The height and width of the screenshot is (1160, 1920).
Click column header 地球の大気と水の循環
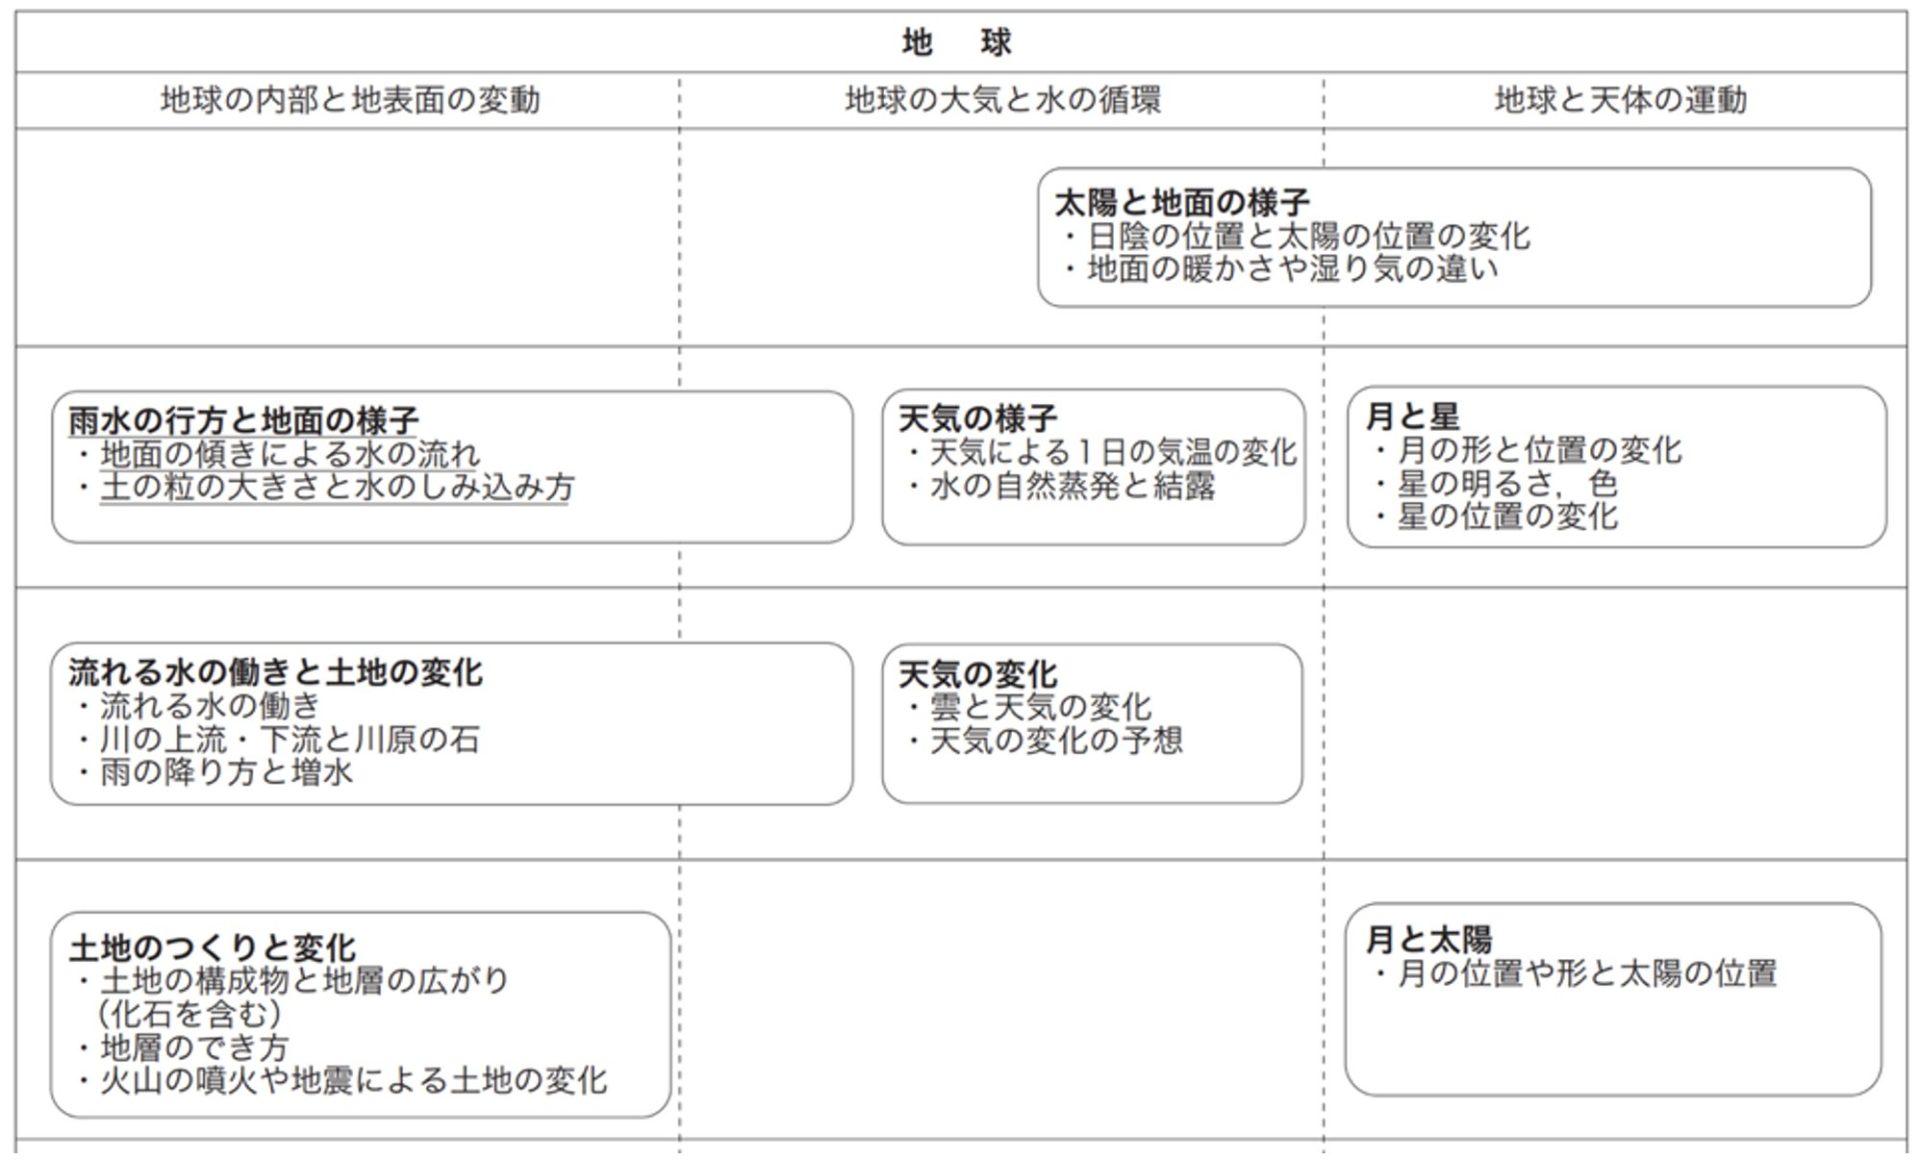(x=1002, y=100)
